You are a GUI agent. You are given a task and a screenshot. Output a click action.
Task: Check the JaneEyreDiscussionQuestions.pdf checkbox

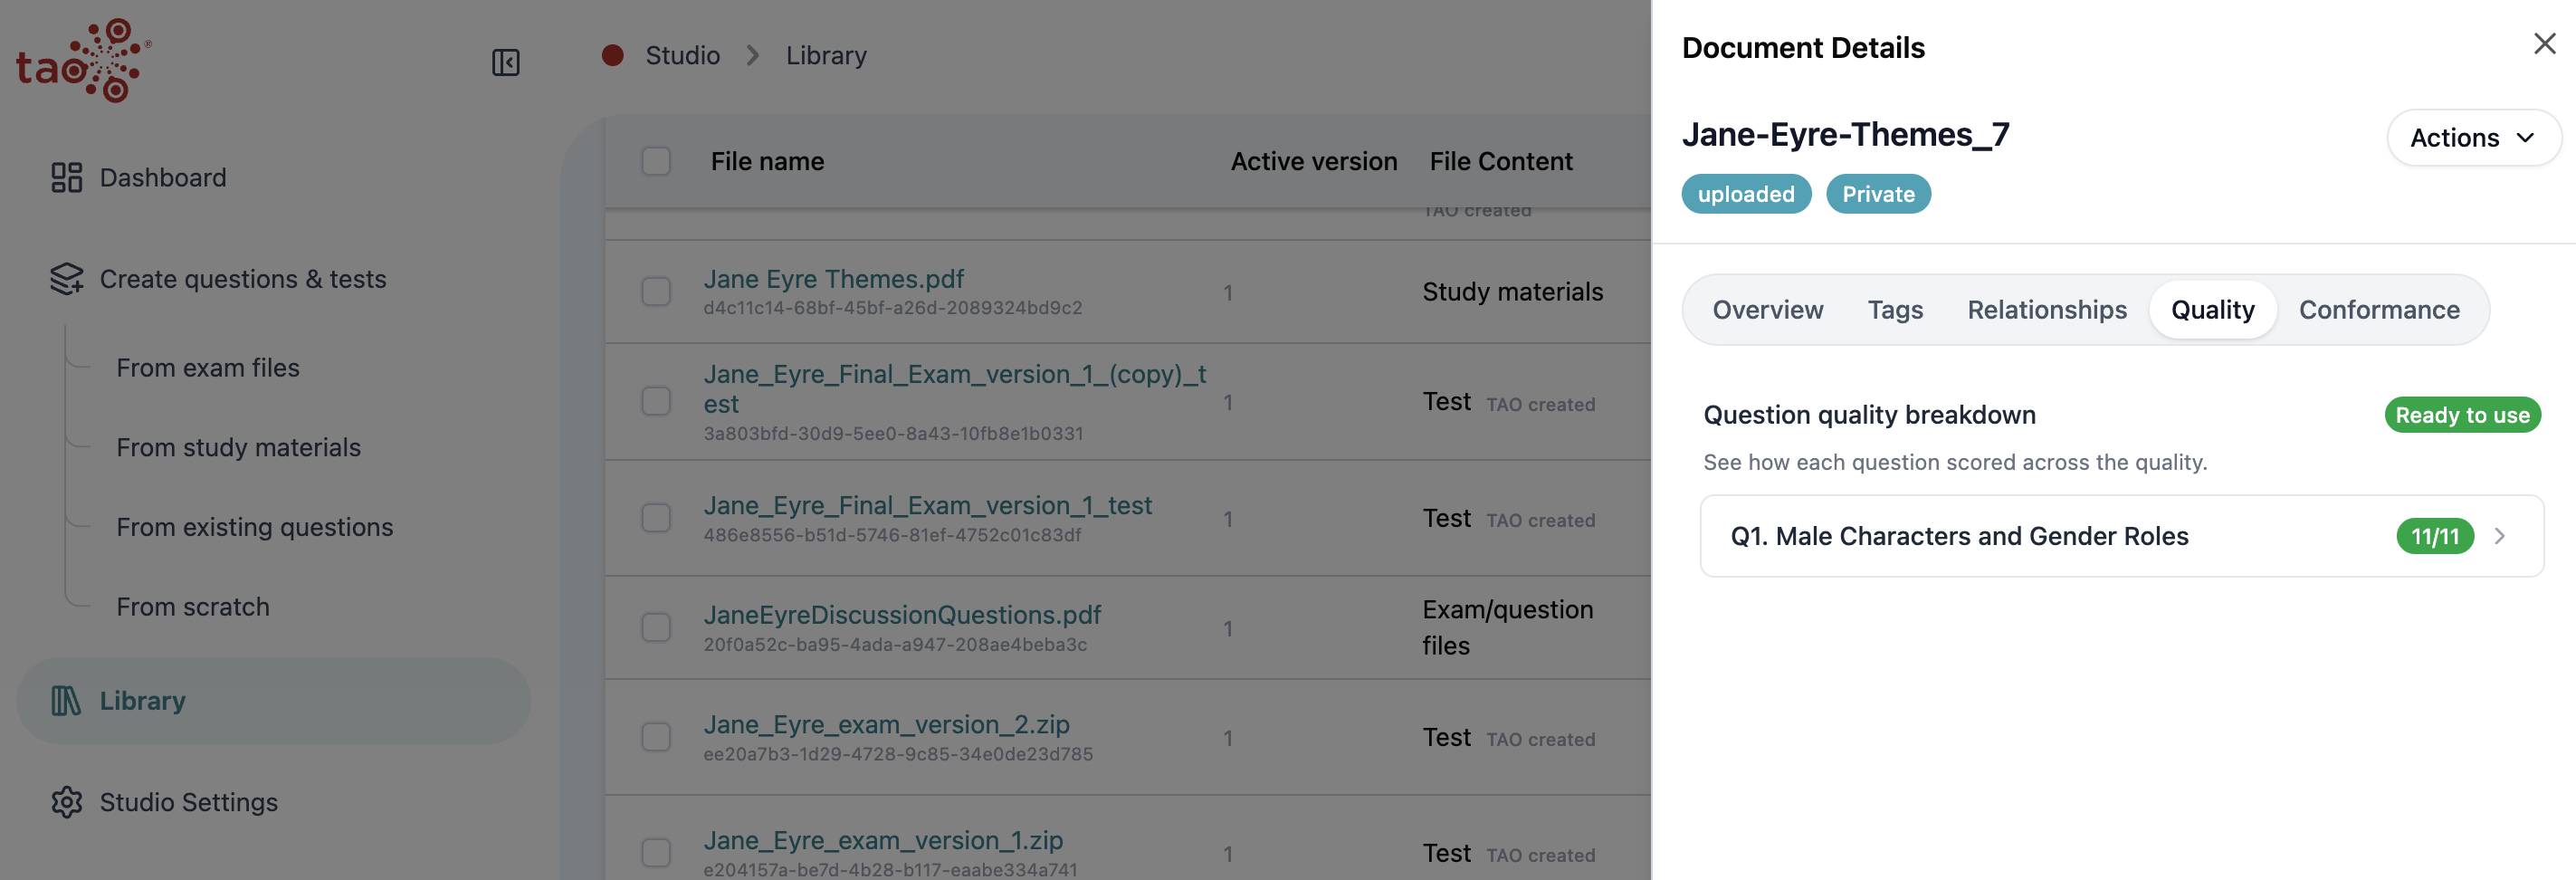pos(656,628)
